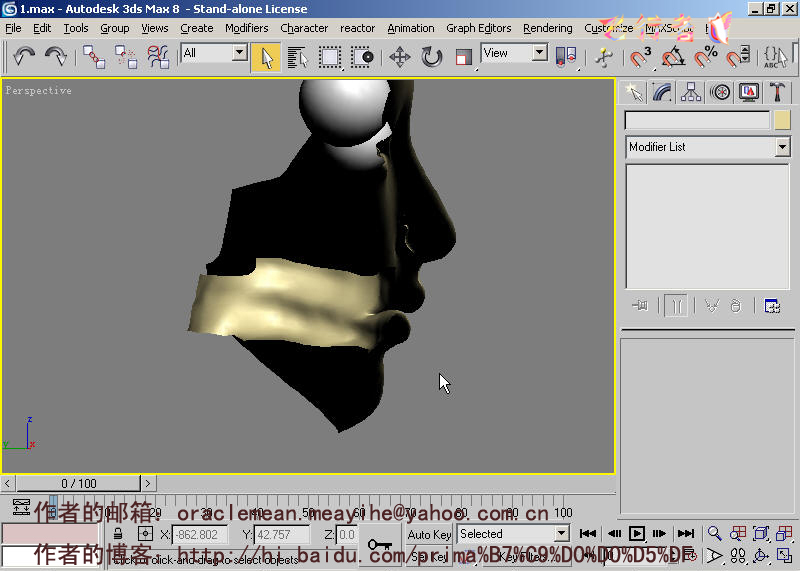Choose the Rectangular Selection Region tool
The image size is (800, 571).
pyautogui.click(x=330, y=57)
